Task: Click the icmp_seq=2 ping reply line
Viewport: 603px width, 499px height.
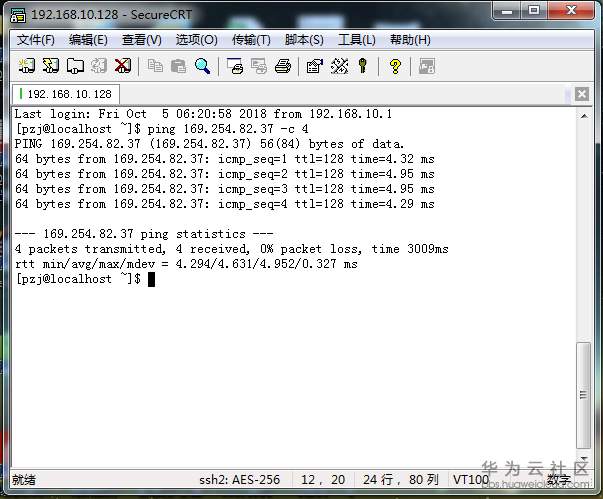Action: tap(225, 174)
